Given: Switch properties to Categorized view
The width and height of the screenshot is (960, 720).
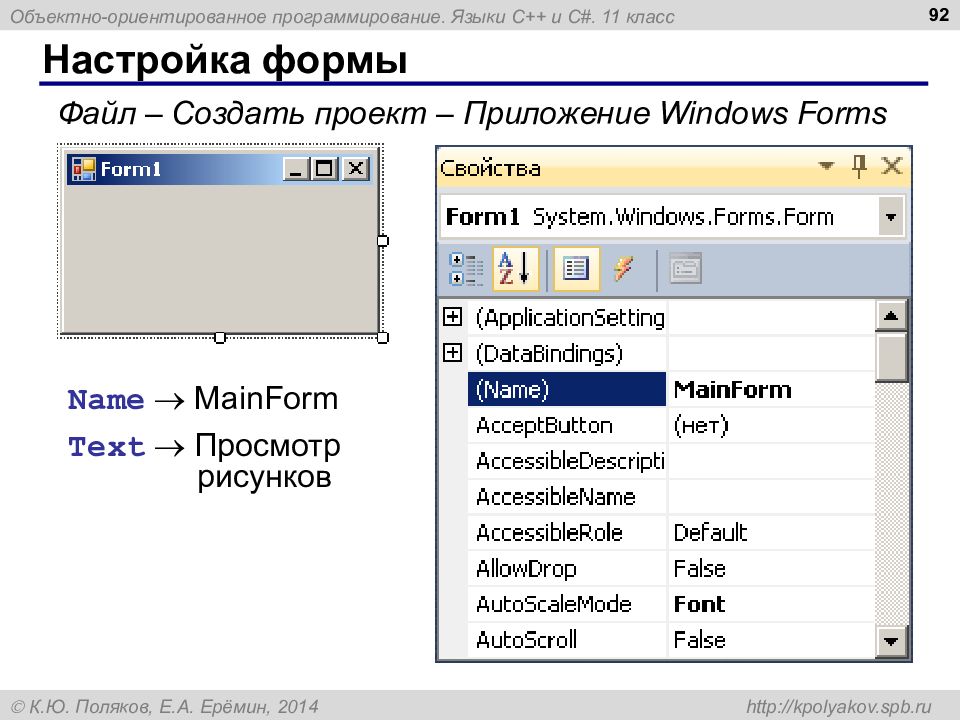Looking at the screenshot, I should click(465, 269).
